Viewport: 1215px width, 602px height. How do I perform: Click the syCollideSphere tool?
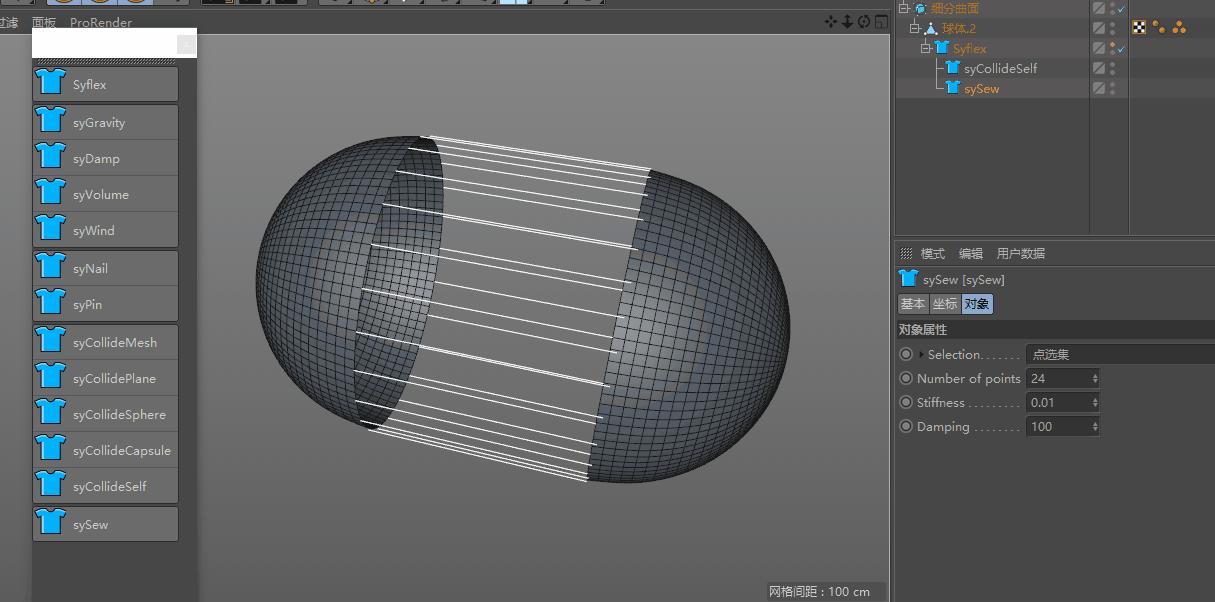pyautogui.click(x=105, y=413)
